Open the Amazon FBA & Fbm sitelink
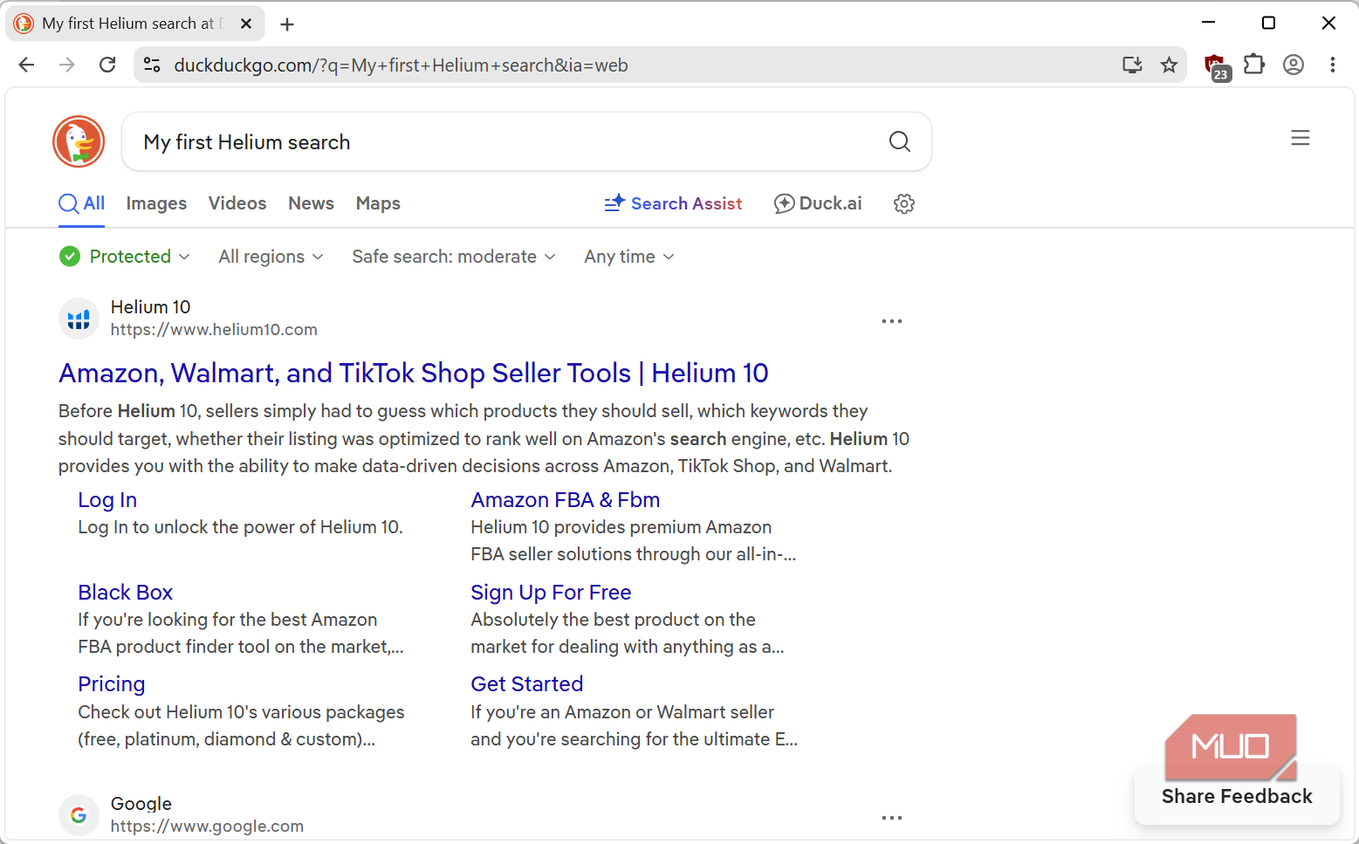 coord(565,500)
